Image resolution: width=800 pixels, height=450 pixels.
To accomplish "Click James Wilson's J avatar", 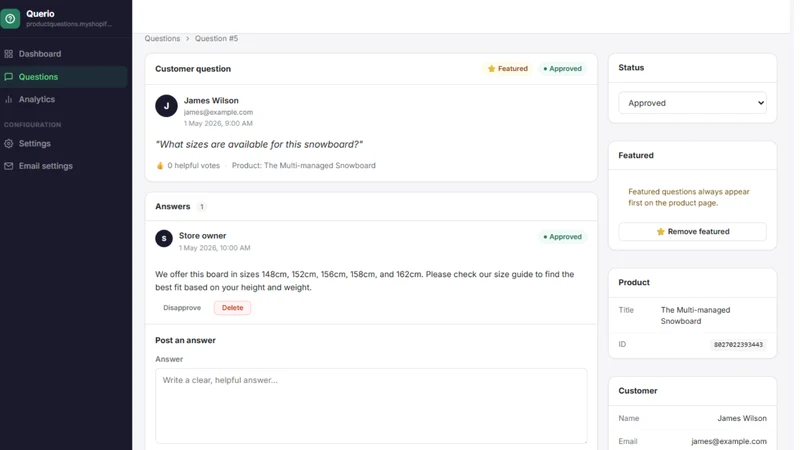I will click(166, 106).
